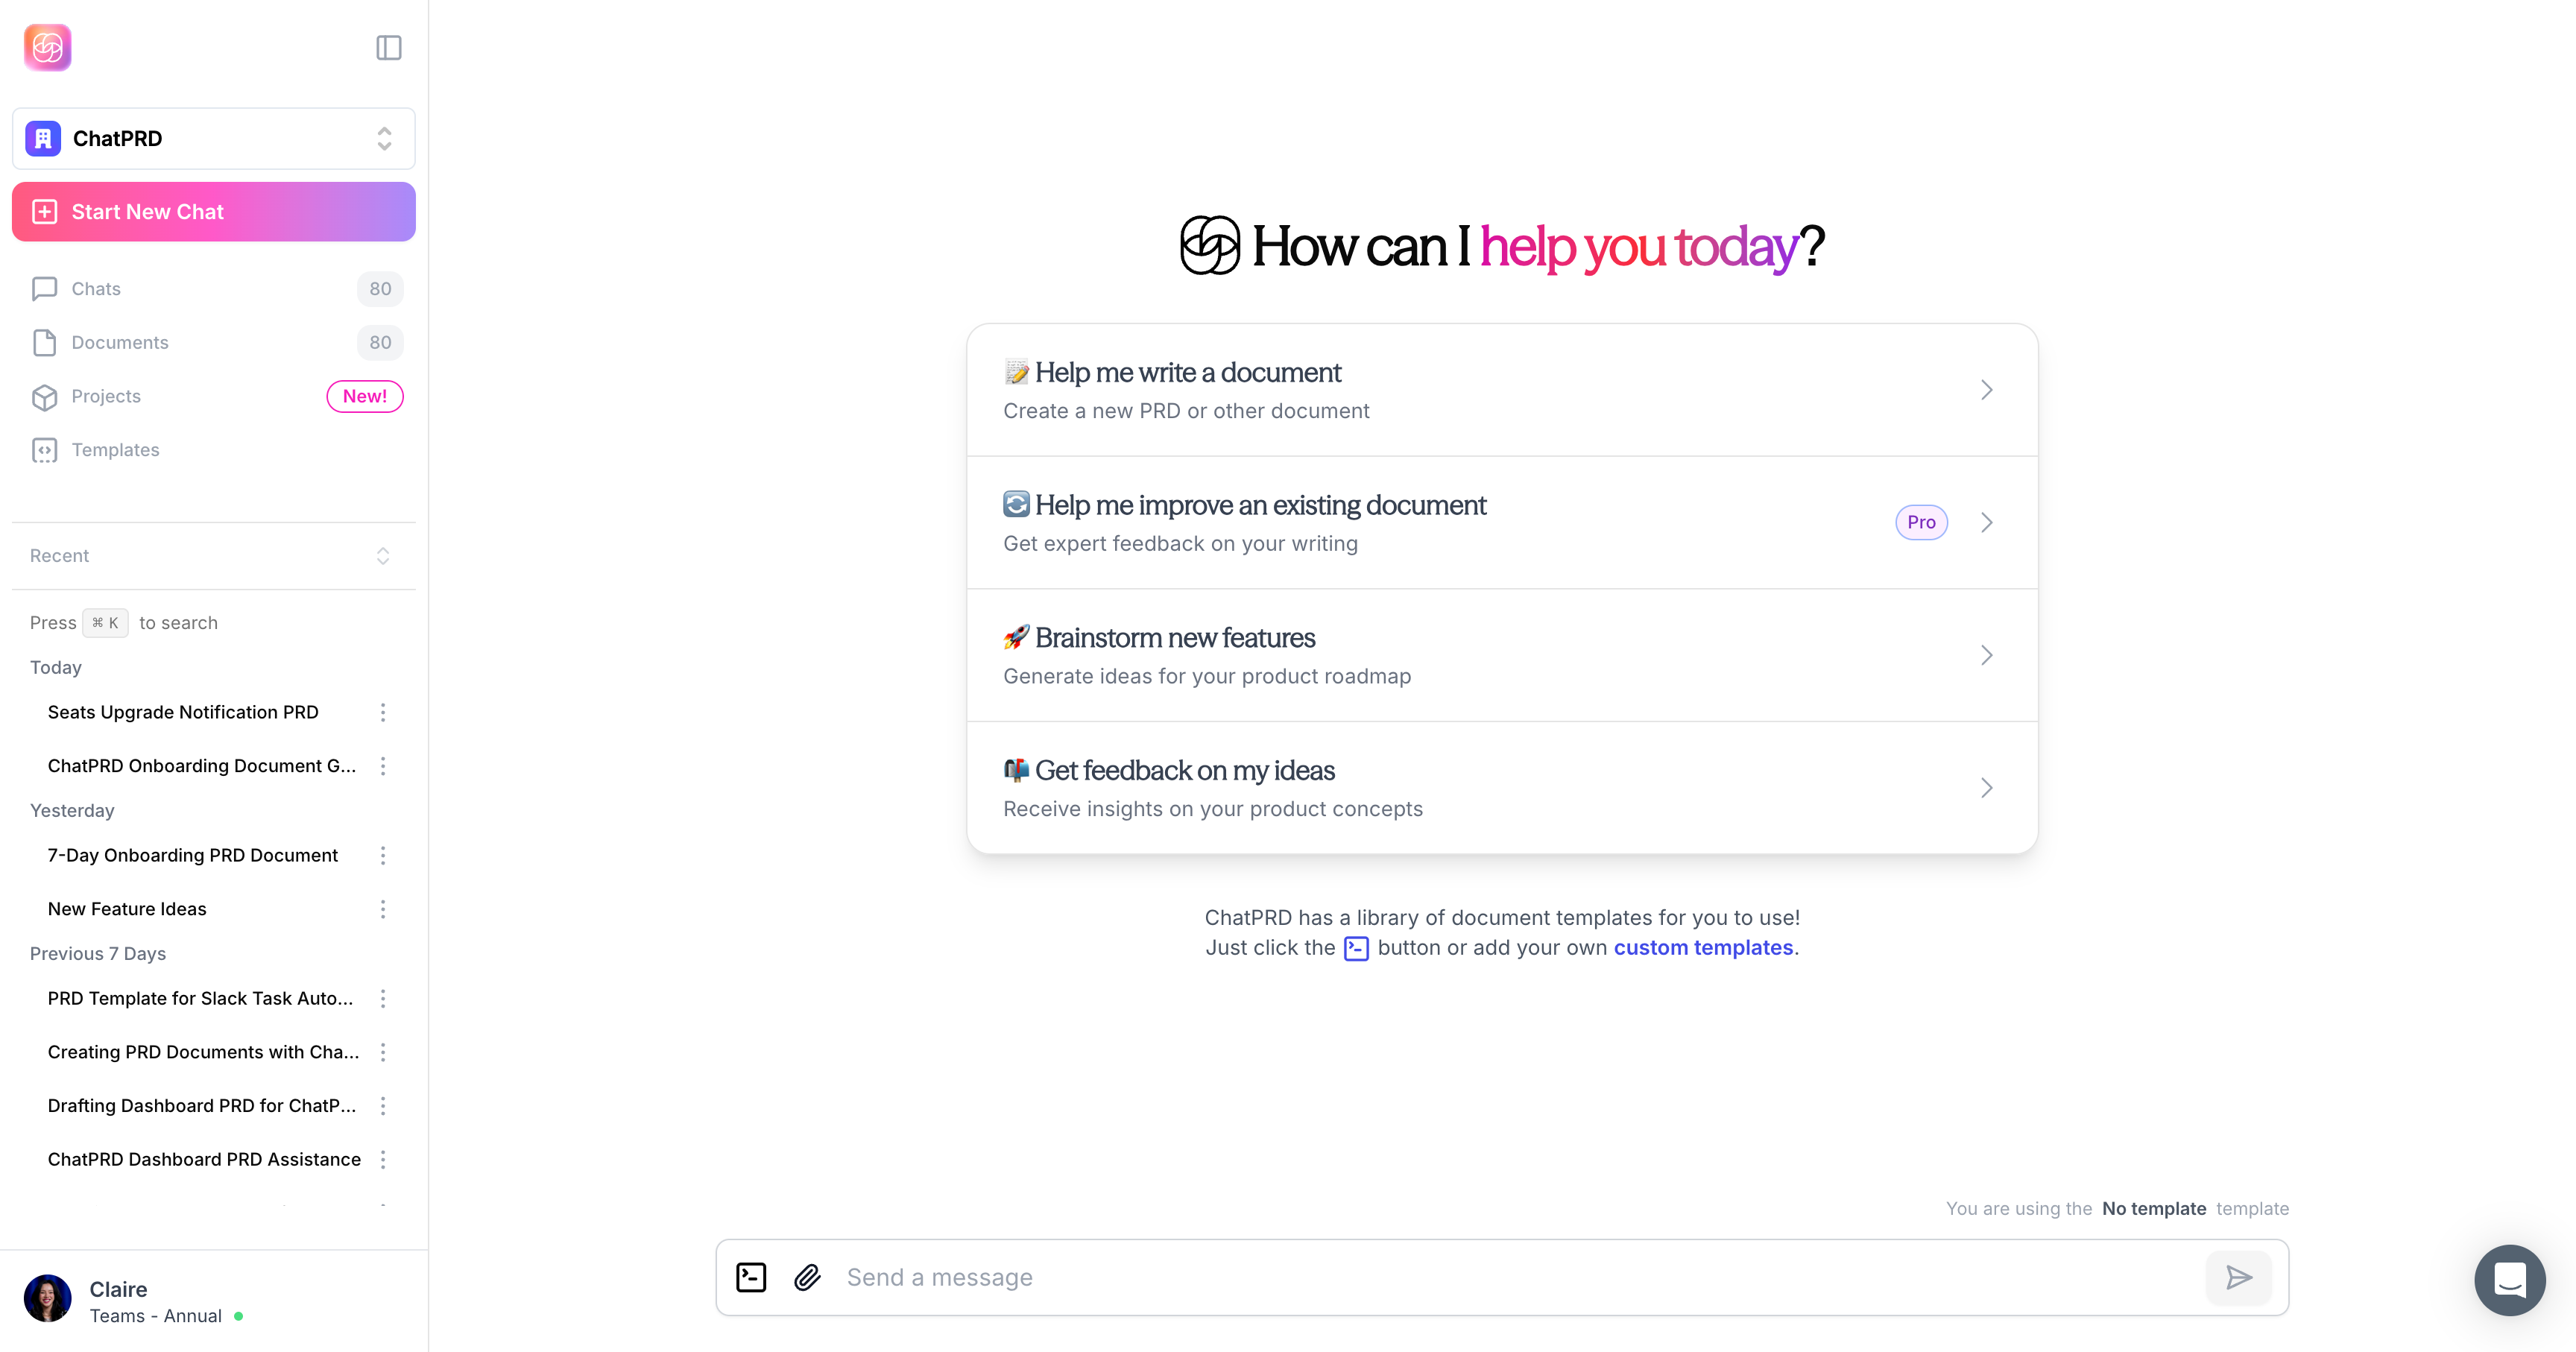
Task: Open the 7-Day Onboarding PRD Document chat
Action: (192, 855)
